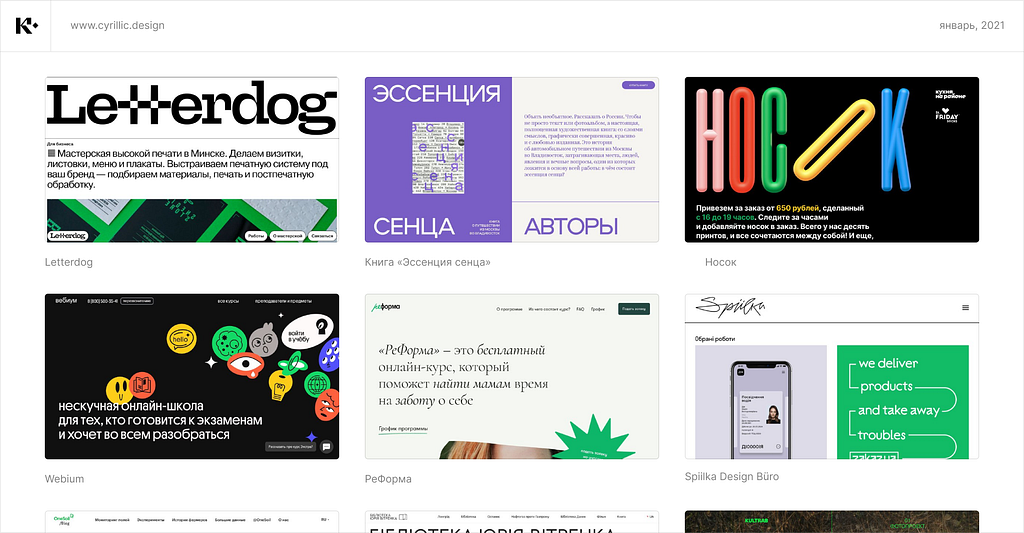Viewport: 1024px width, 533px height.
Task: Open the РеФорма course thumbnail
Action: click(512, 376)
